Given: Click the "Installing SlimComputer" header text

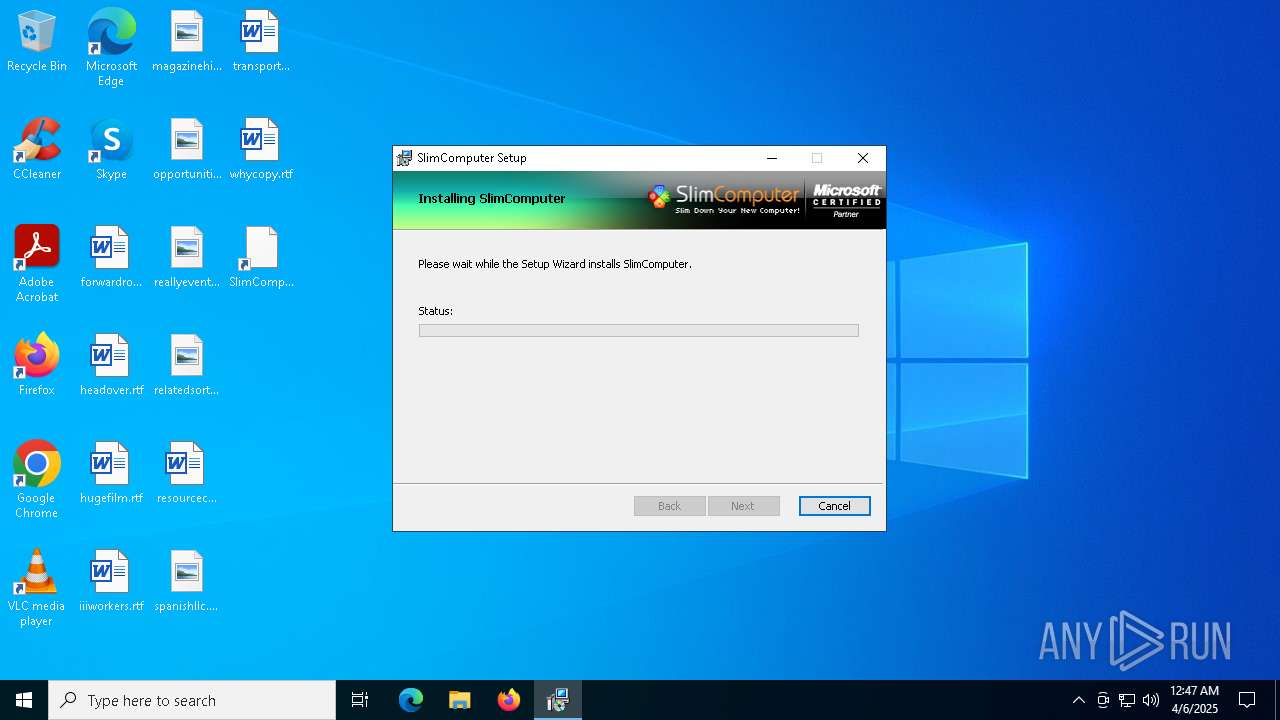Looking at the screenshot, I should click(492, 198).
